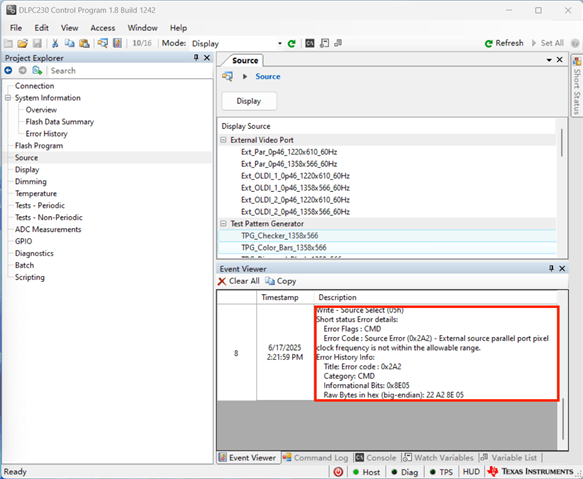Click the Source breadcrumb link
The width and height of the screenshot is (583, 479).
[x=268, y=77]
